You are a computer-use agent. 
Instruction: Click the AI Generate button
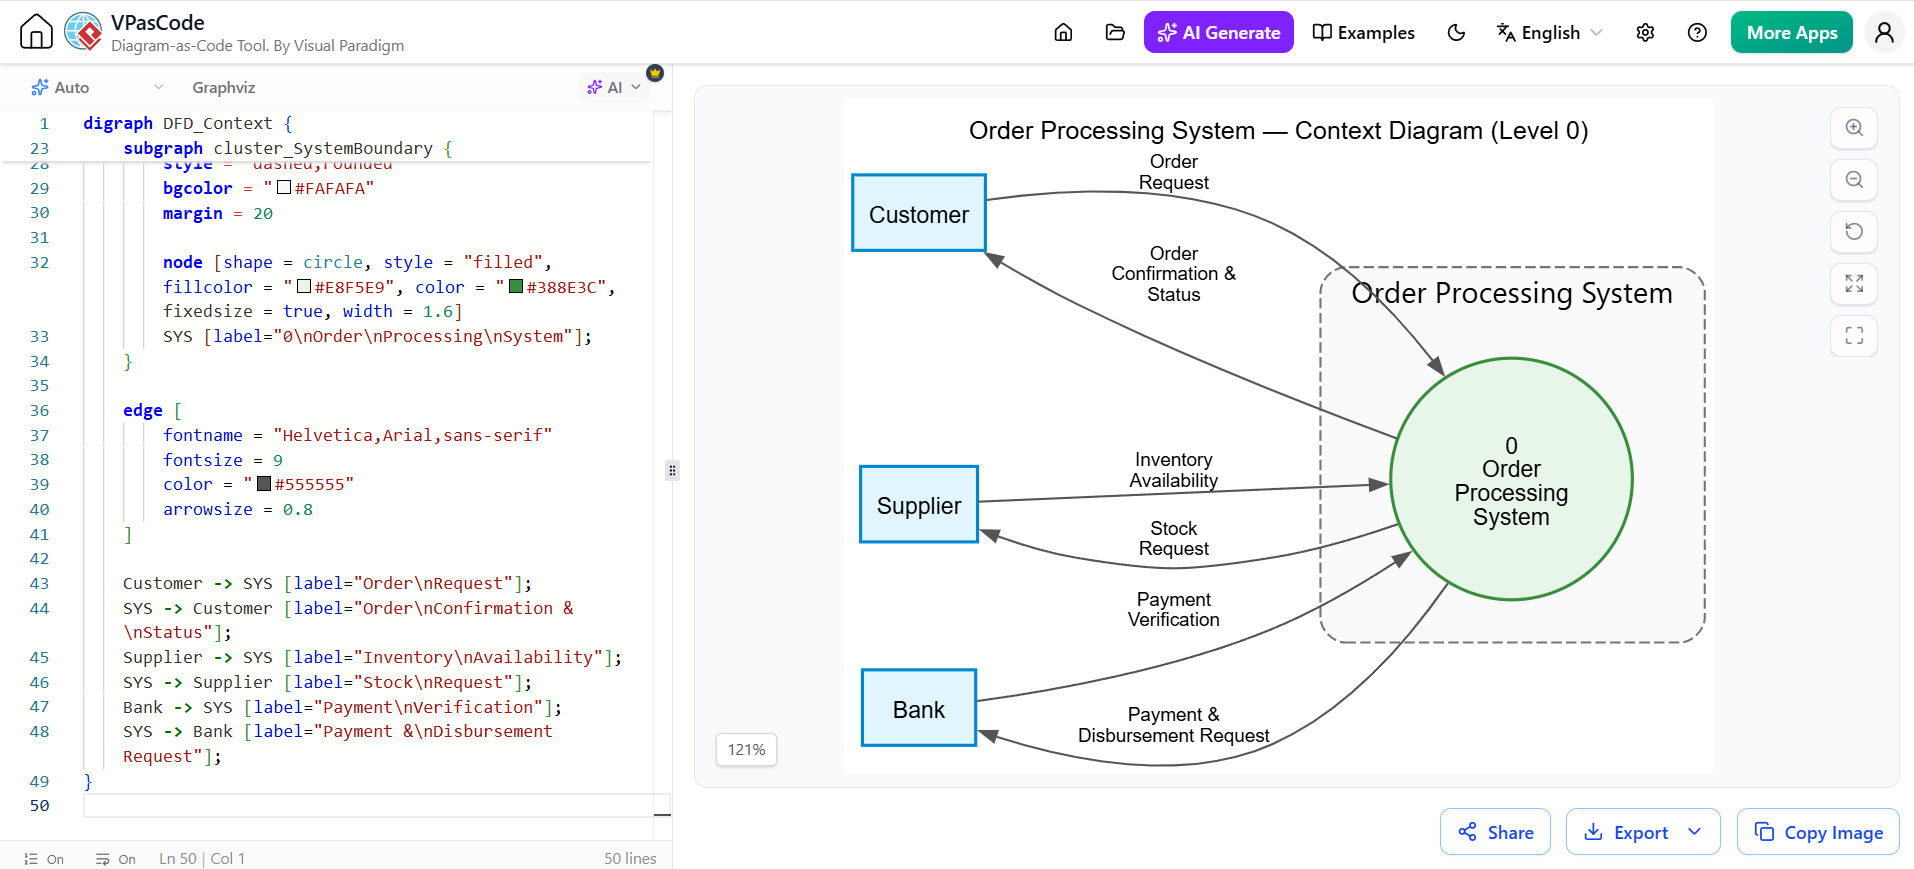(x=1218, y=32)
